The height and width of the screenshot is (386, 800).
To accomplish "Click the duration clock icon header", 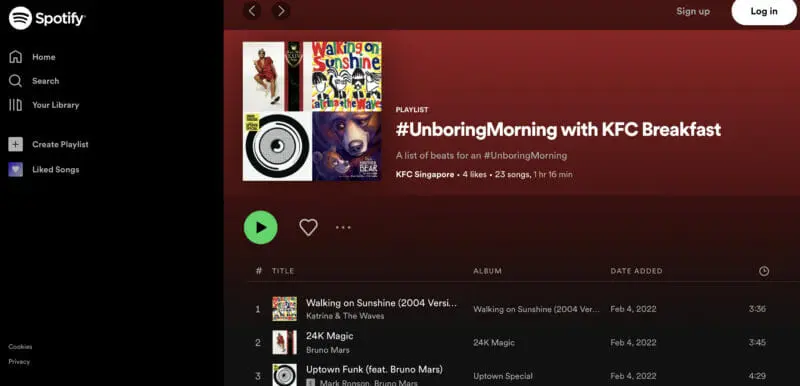I will 764,271.
